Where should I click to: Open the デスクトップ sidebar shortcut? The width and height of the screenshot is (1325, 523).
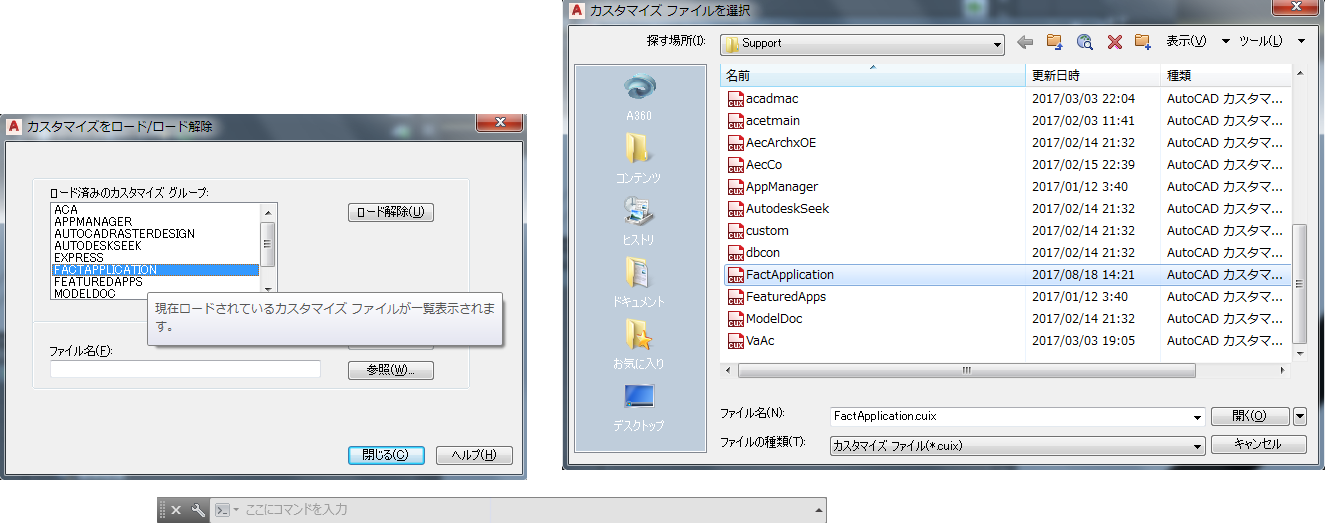click(639, 407)
